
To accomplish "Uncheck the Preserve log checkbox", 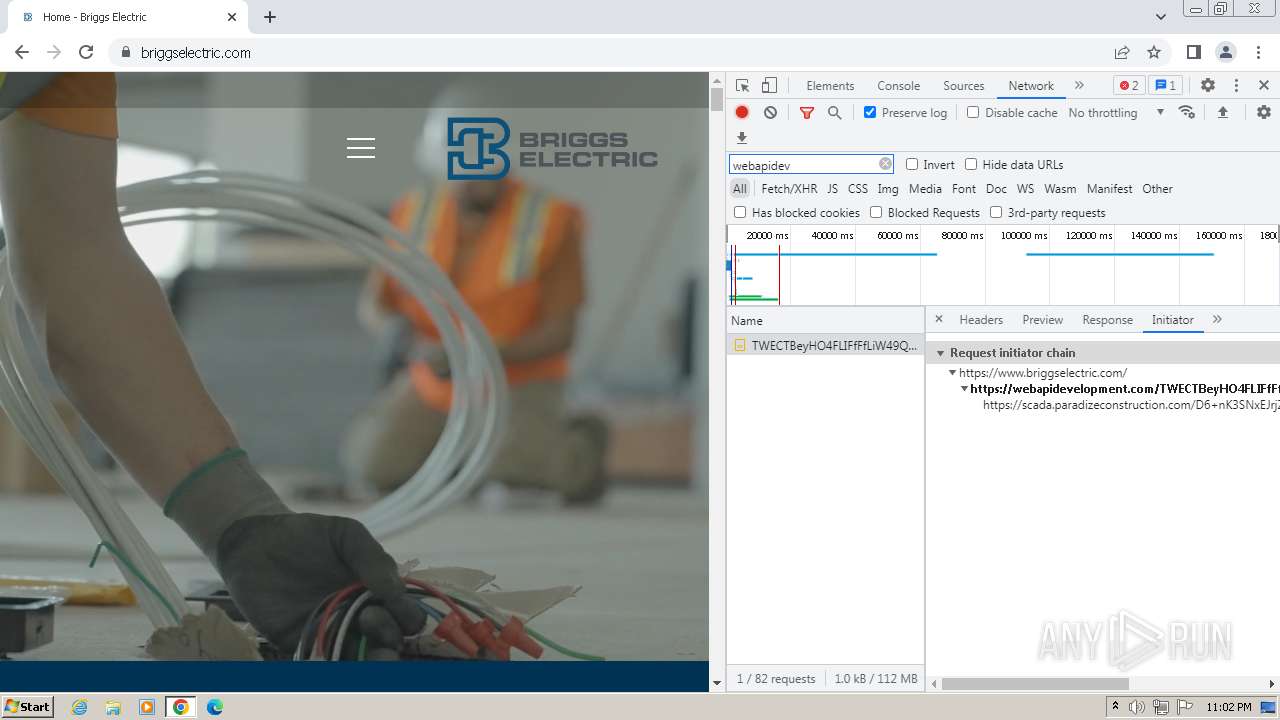I will pyautogui.click(x=870, y=112).
